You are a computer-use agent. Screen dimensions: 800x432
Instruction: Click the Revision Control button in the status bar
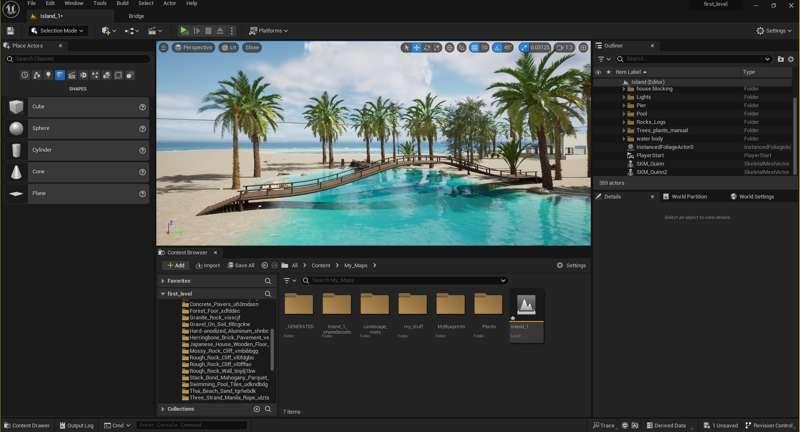pos(769,425)
